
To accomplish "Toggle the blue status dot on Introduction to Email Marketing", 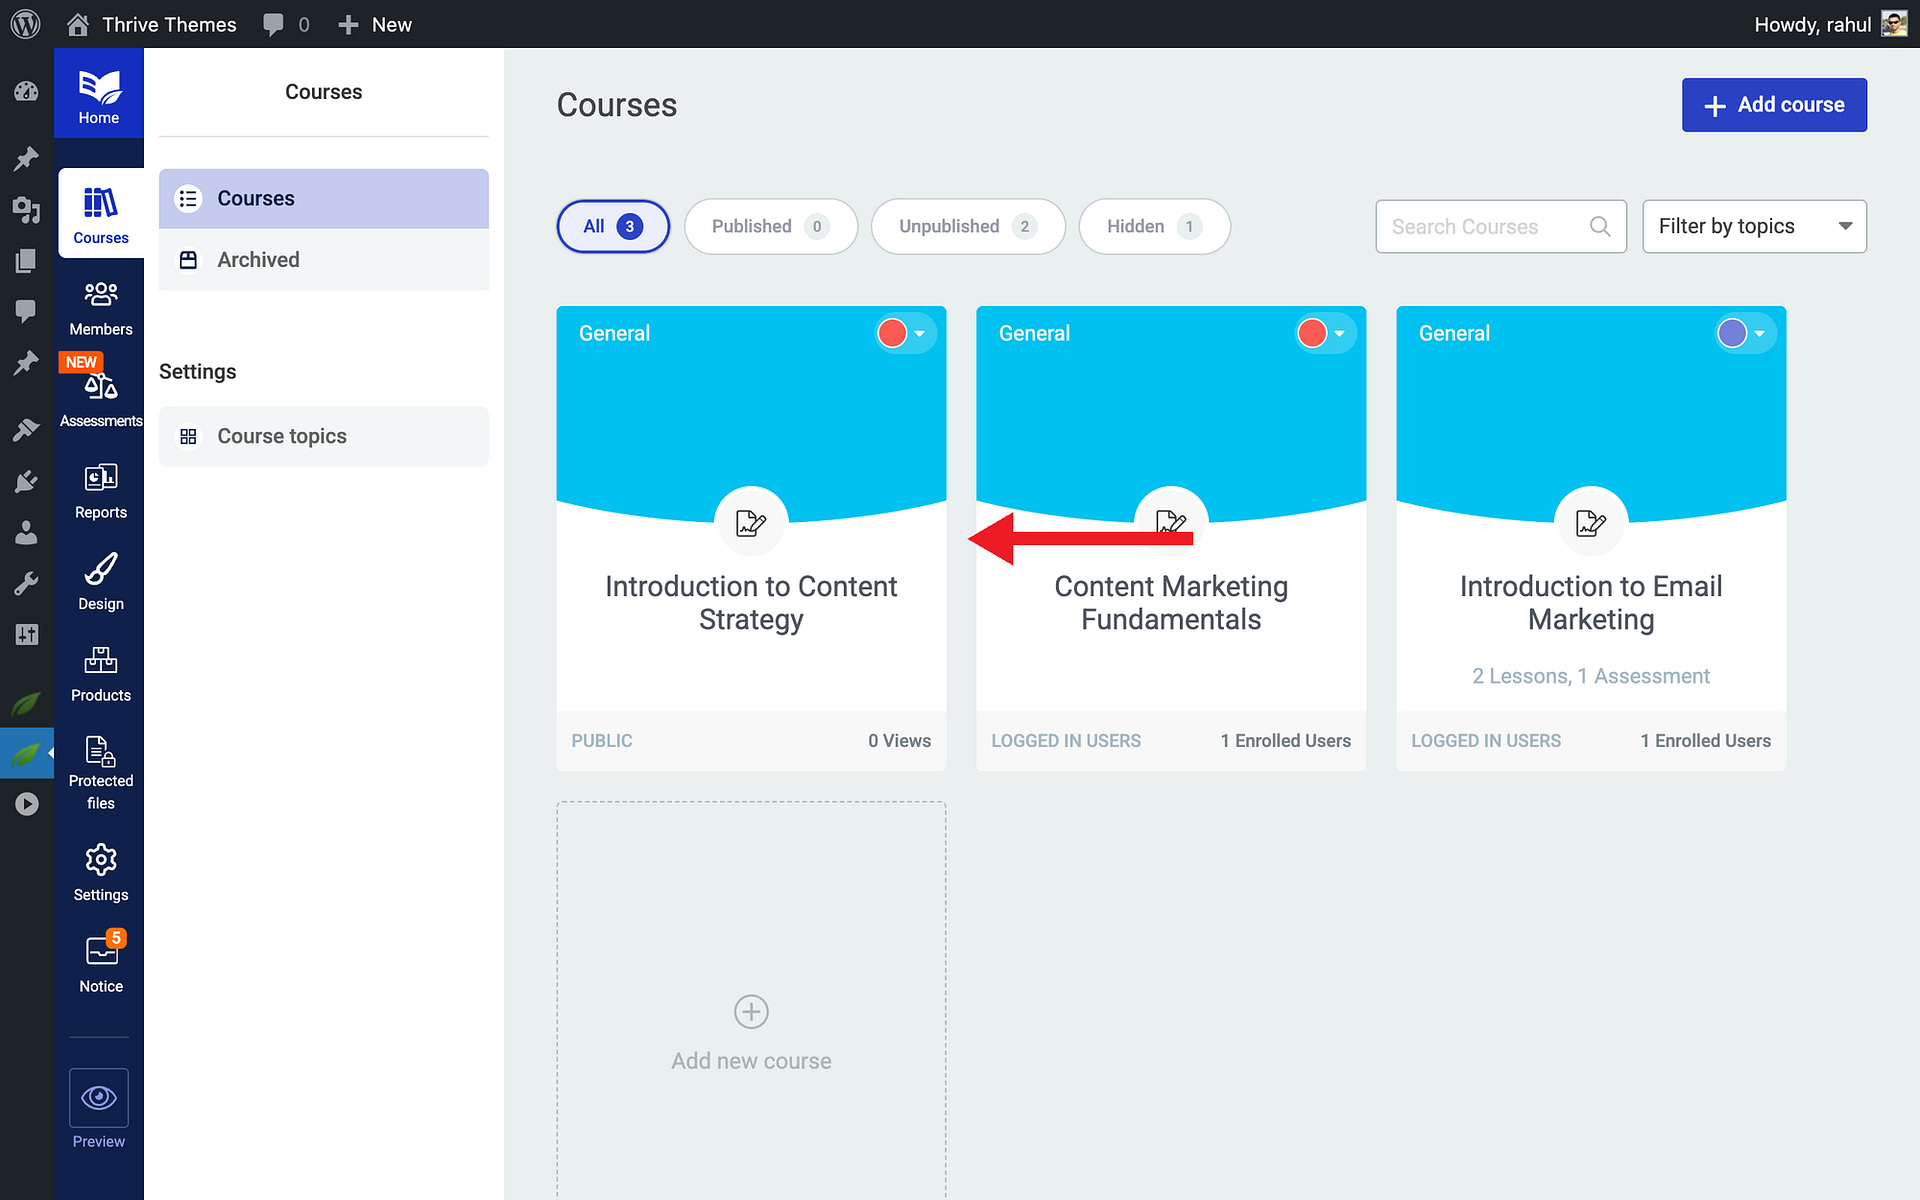I will click(1731, 333).
